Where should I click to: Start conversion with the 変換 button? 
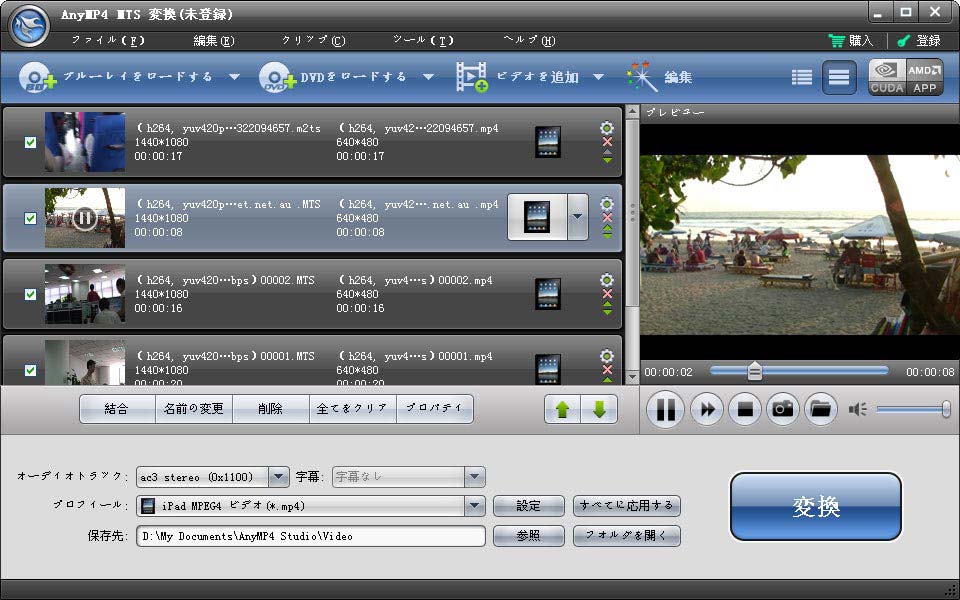(816, 506)
